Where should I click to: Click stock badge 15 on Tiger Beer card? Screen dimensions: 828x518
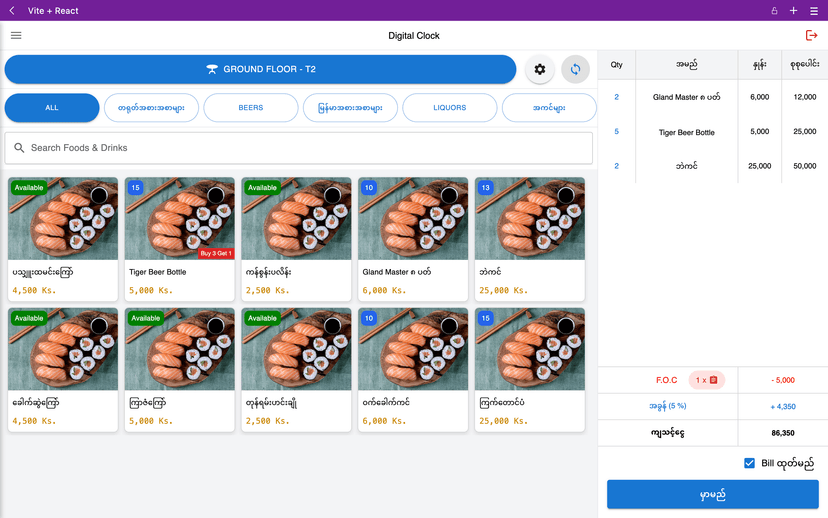click(136, 187)
